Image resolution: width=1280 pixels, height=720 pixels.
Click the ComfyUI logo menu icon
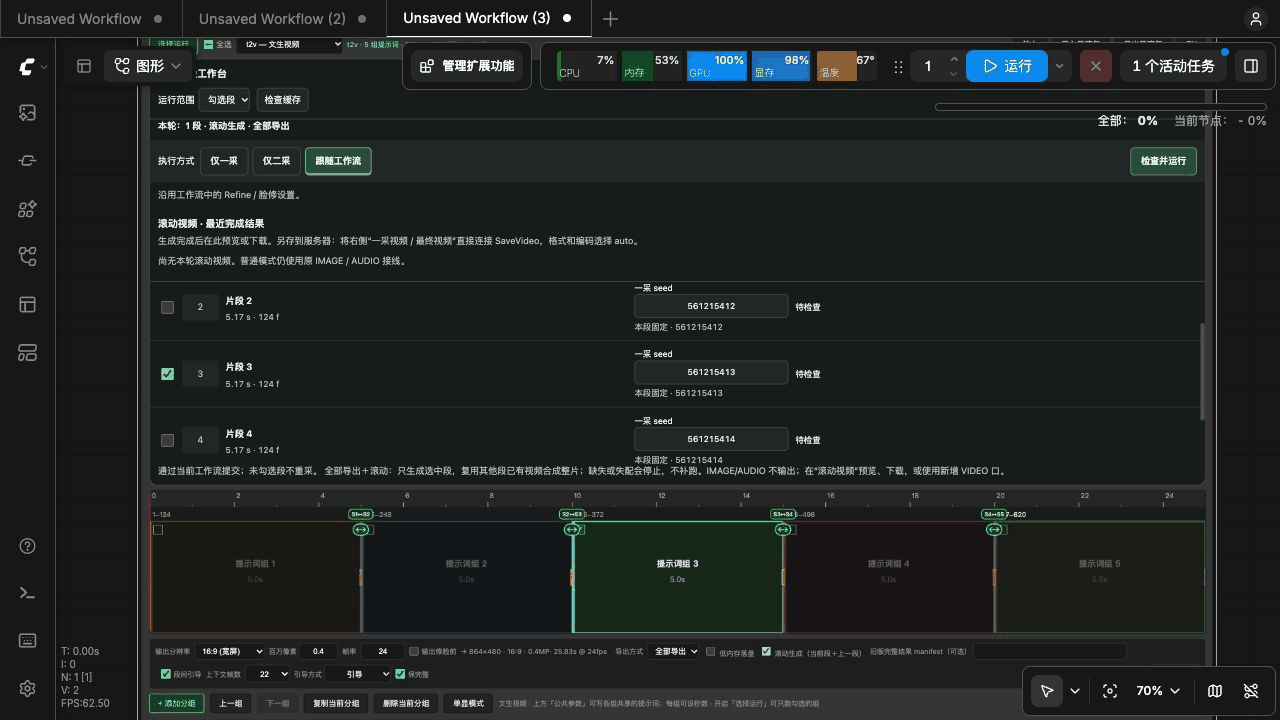(x=27, y=66)
